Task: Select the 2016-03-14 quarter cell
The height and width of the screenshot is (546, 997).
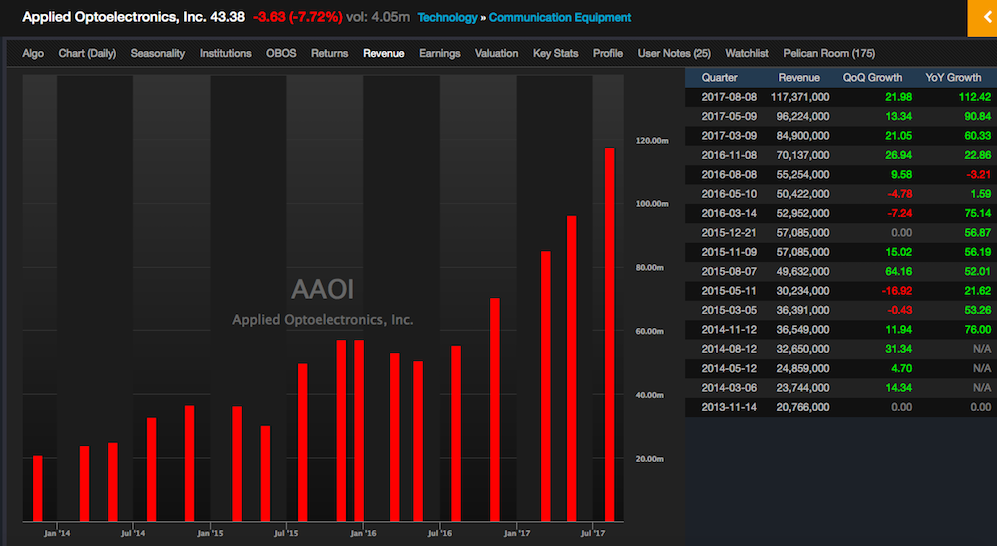Action: pyautogui.click(x=729, y=214)
